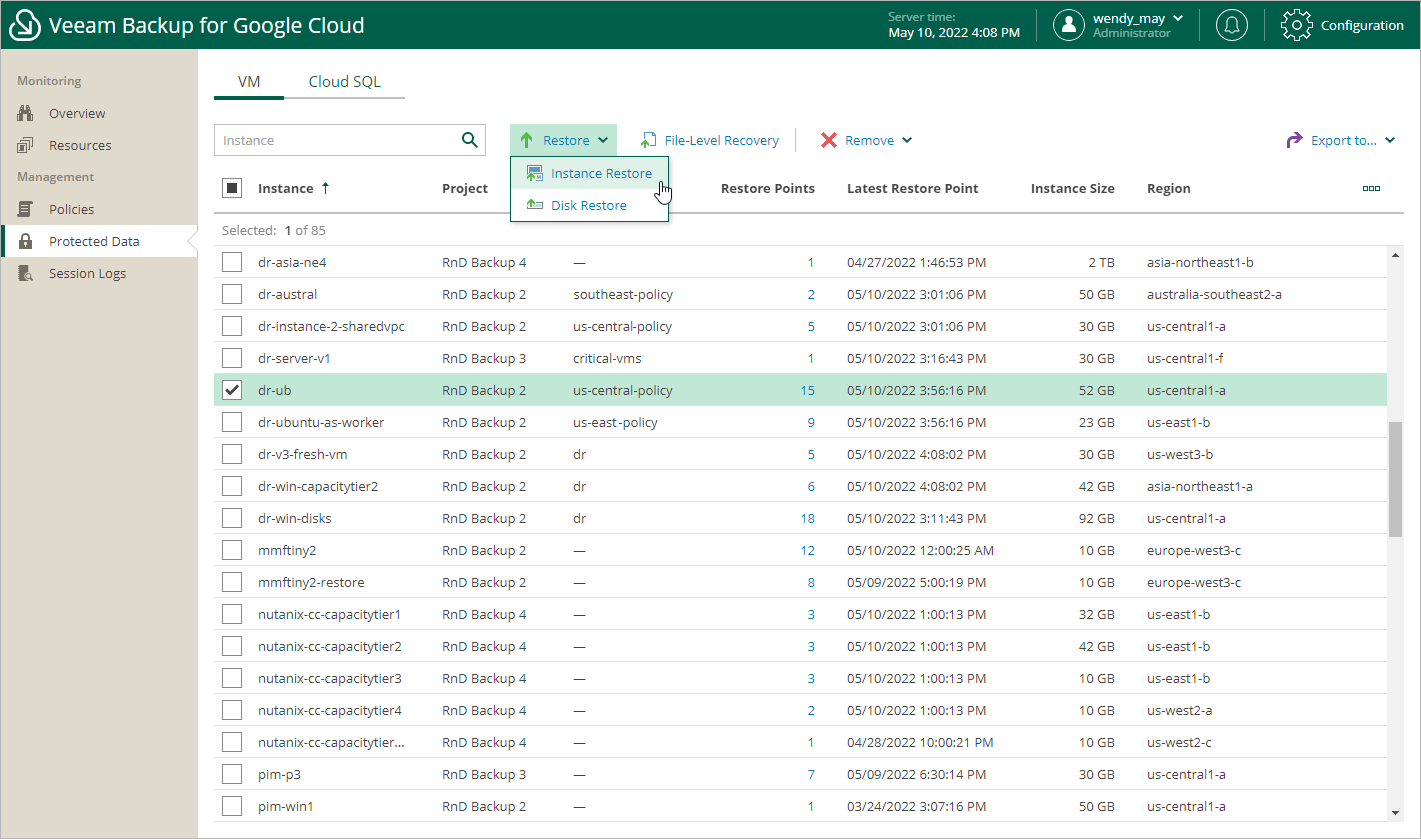Open the 9 restore points for dr-ubuntu-as-worker
Image resolution: width=1421 pixels, height=839 pixels.
(x=811, y=422)
